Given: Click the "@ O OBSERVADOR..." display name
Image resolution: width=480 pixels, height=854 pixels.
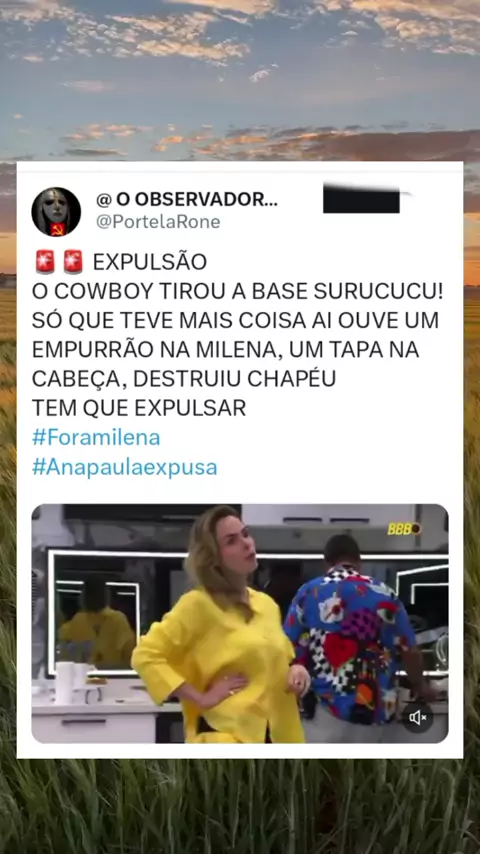Looking at the screenshot, I should click(187, 200).
